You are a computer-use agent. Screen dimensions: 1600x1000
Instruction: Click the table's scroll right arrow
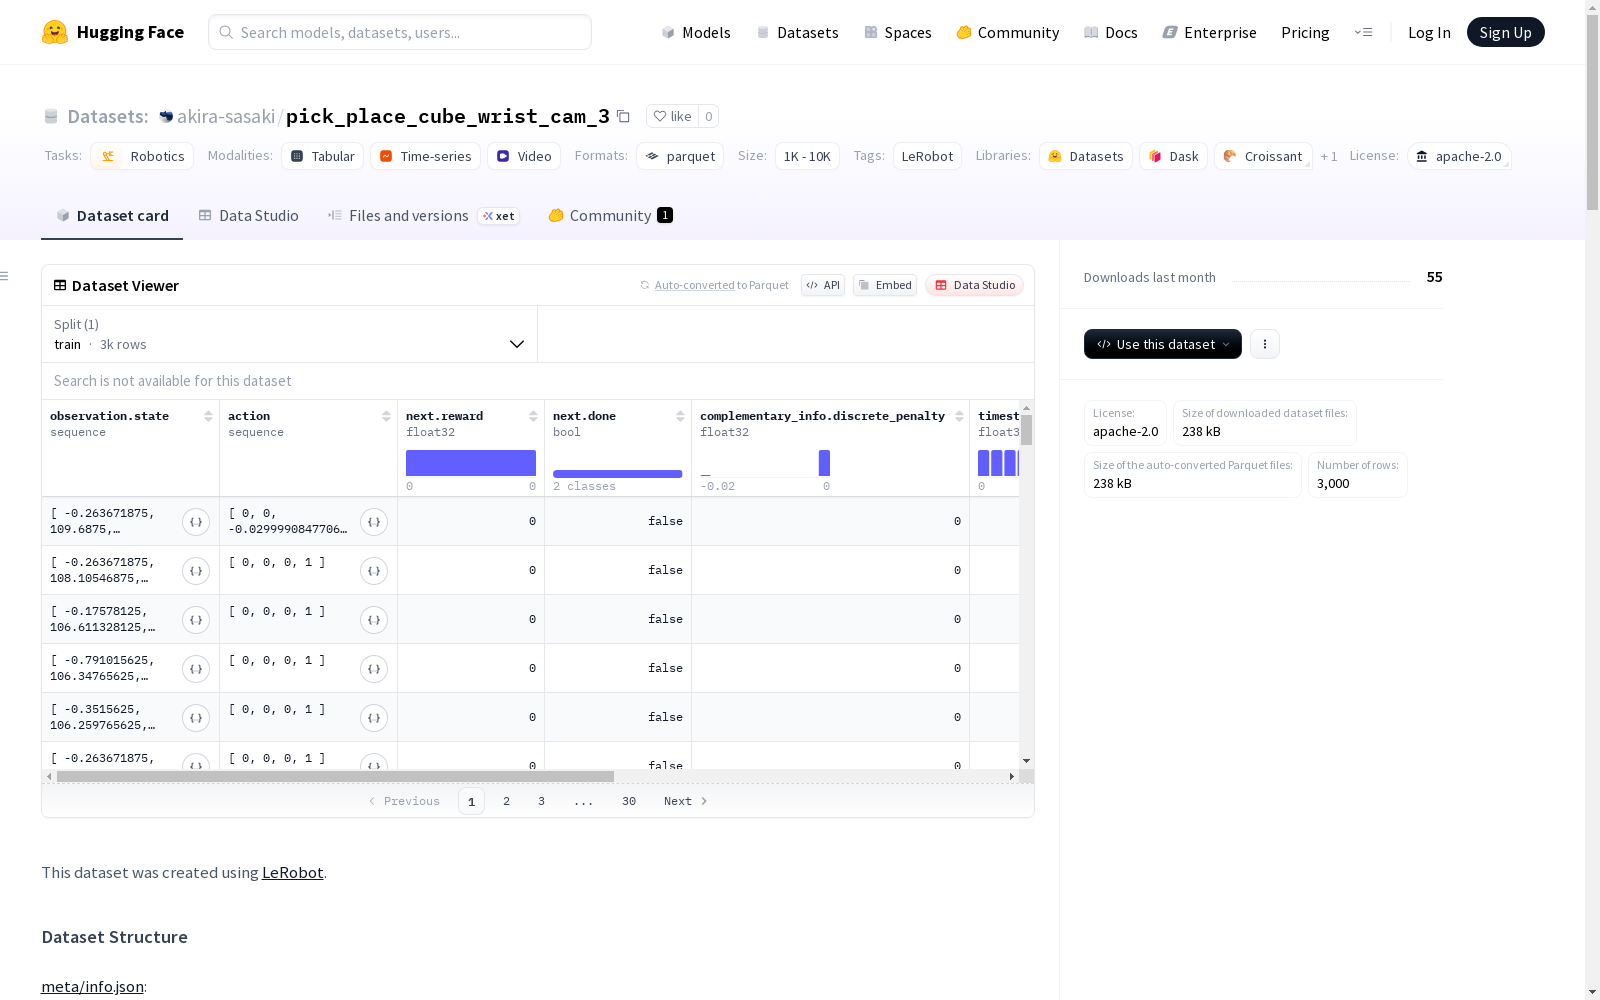click(1012, 776)
